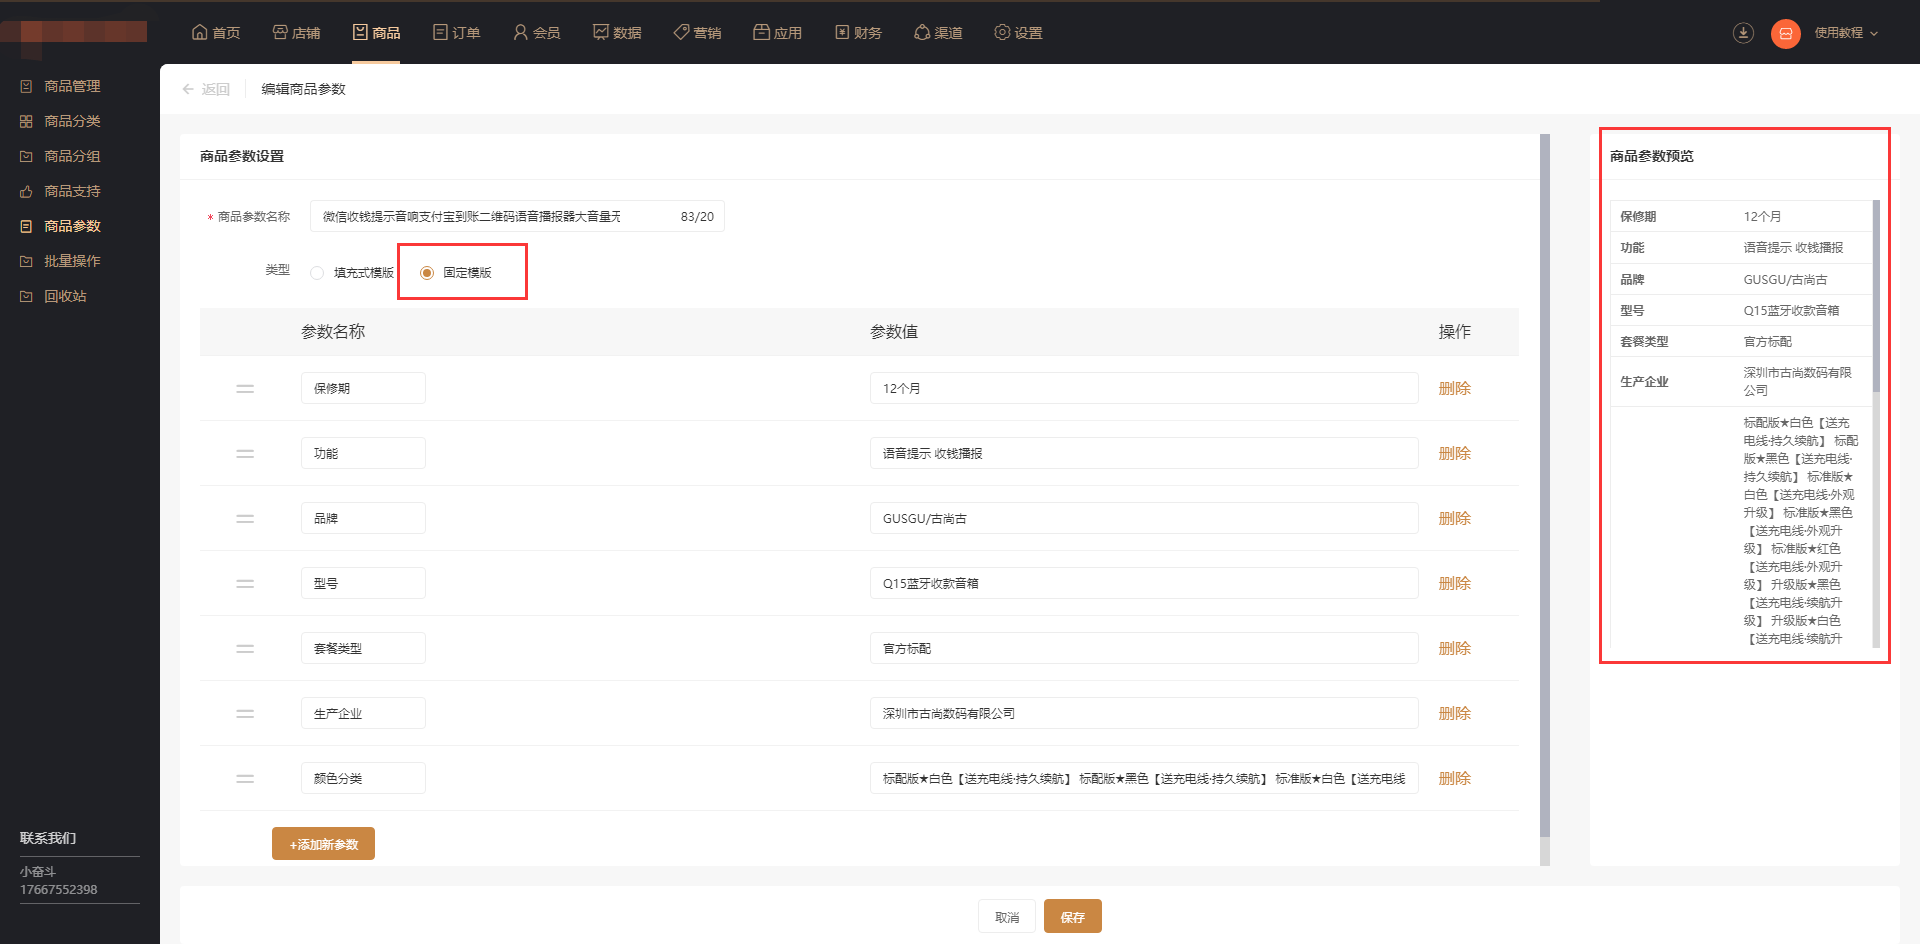This screenshot has height=944, width=1920.
Task: Click the drag handle for 颜色分类 row
Action: coord(245,778)
